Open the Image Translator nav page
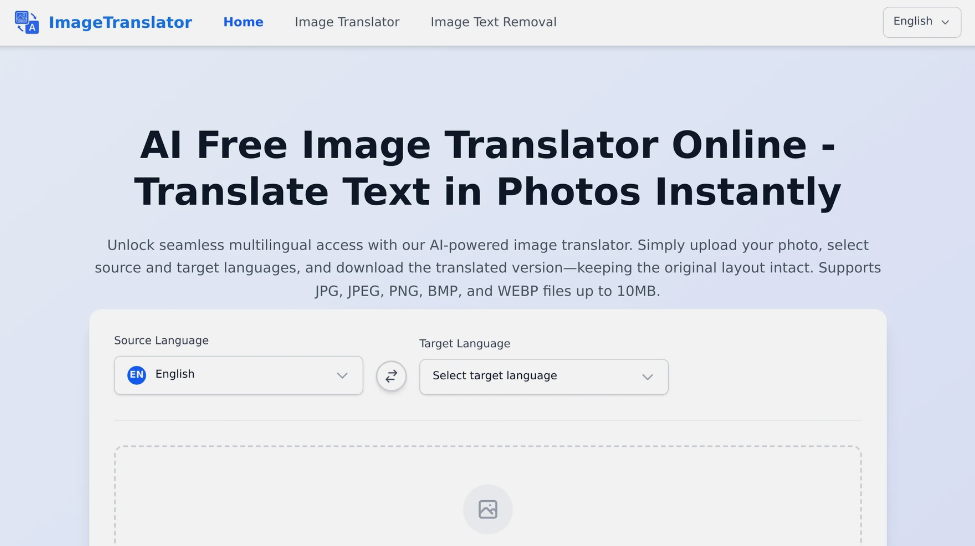Image resolution: width=975 pixels, height=546 pixels. tap(347, 22)
